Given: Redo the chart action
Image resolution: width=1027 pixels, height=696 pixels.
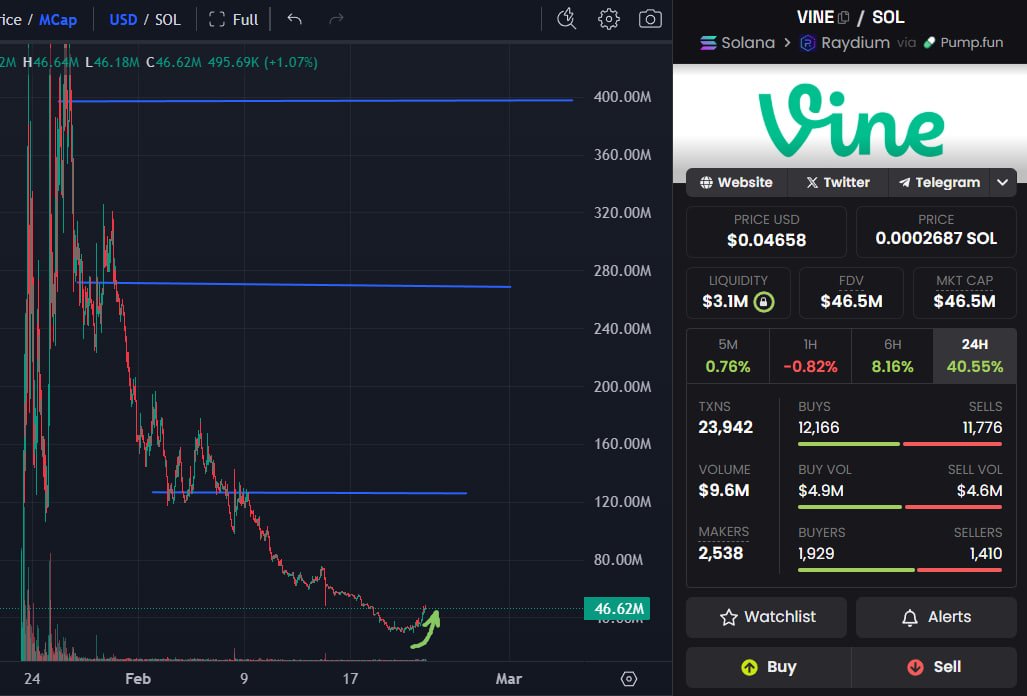Looking at the screenshot, I should [x=336, y=20].
